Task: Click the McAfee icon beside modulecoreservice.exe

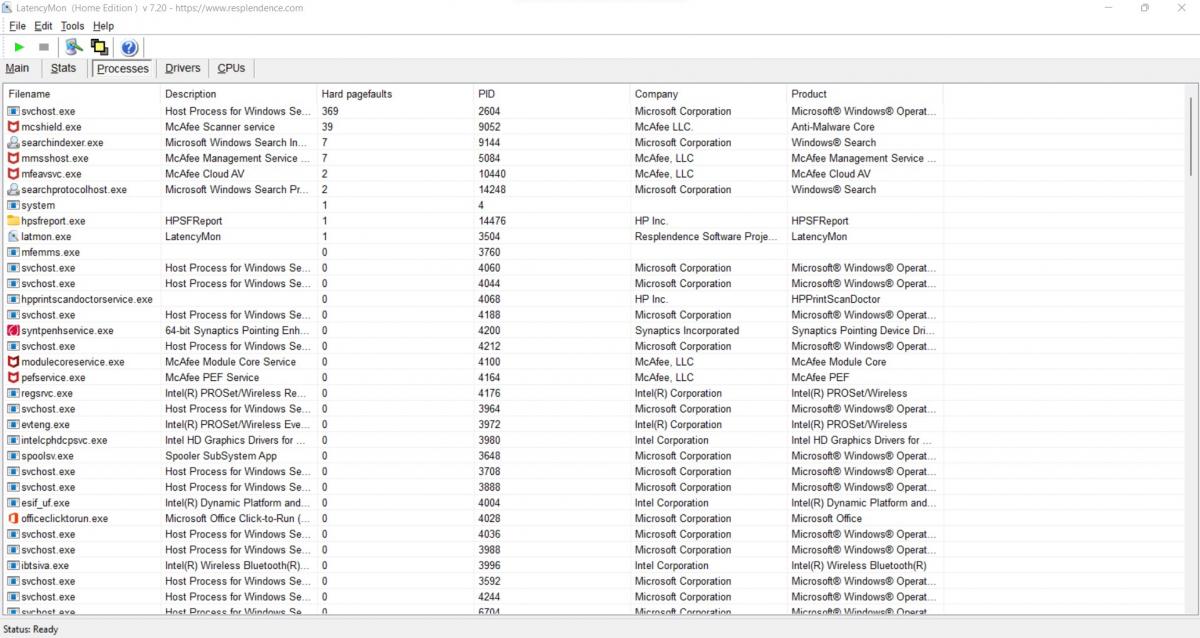Action: (13, 362)
